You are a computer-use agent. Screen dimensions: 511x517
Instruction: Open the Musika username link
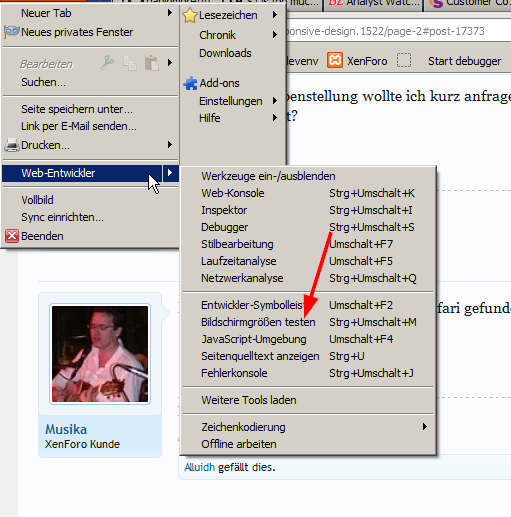(66, 429)
